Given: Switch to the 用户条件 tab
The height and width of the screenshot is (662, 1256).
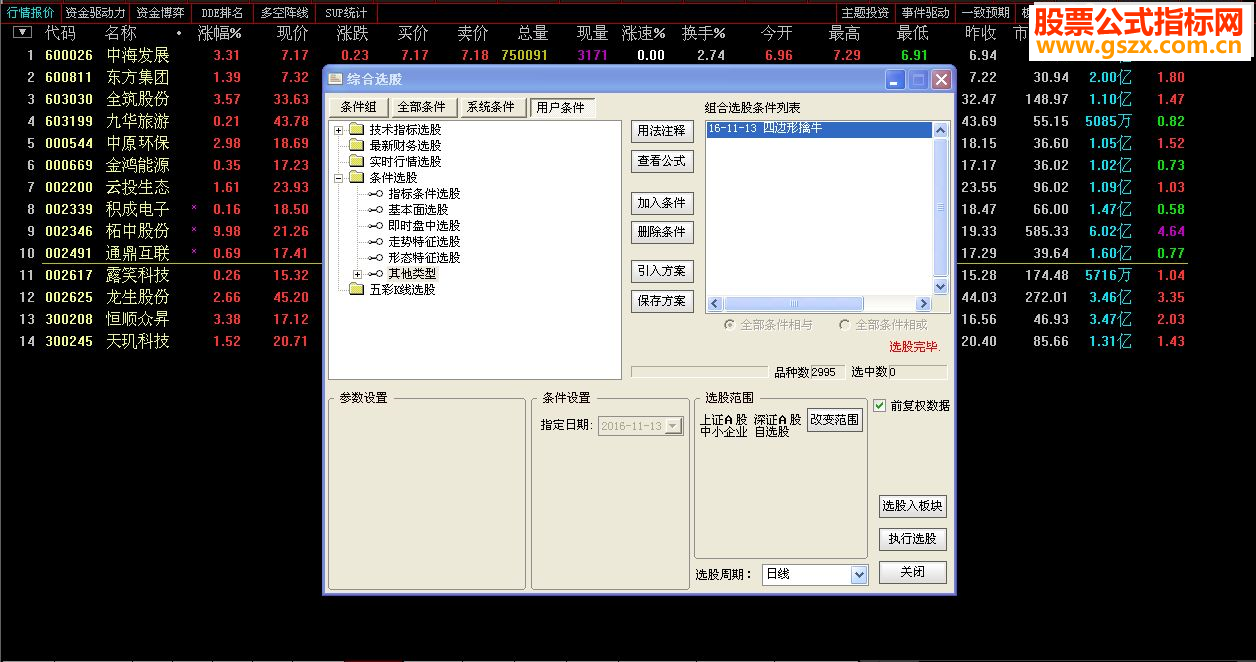Looking at the screenshot, I should click(561, 108).
